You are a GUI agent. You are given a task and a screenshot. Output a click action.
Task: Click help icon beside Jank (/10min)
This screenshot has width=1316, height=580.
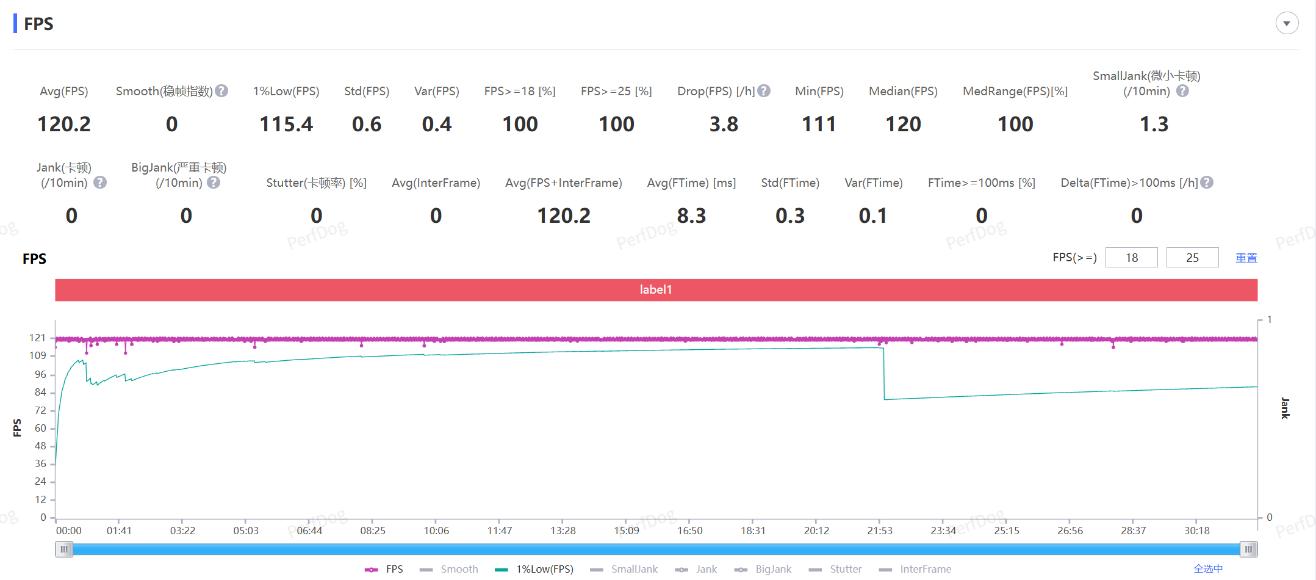[x=100, y=183]
